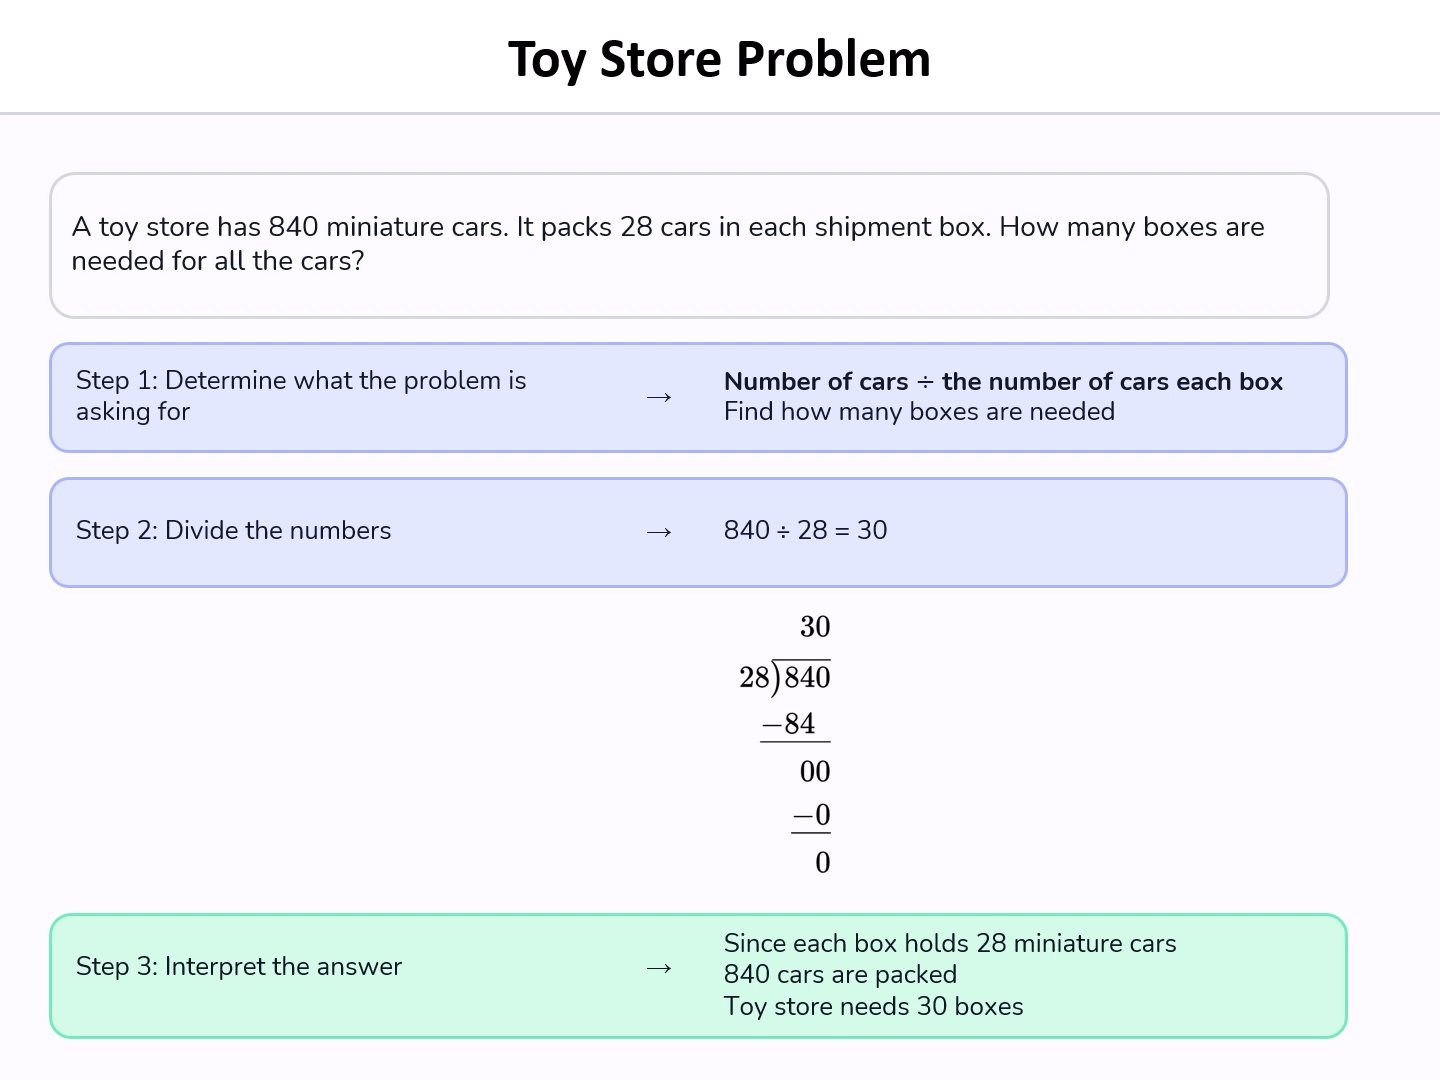Click the −0 subtraction row
This screenshot has height=1080, width=1440.
(x=812, y=815)
